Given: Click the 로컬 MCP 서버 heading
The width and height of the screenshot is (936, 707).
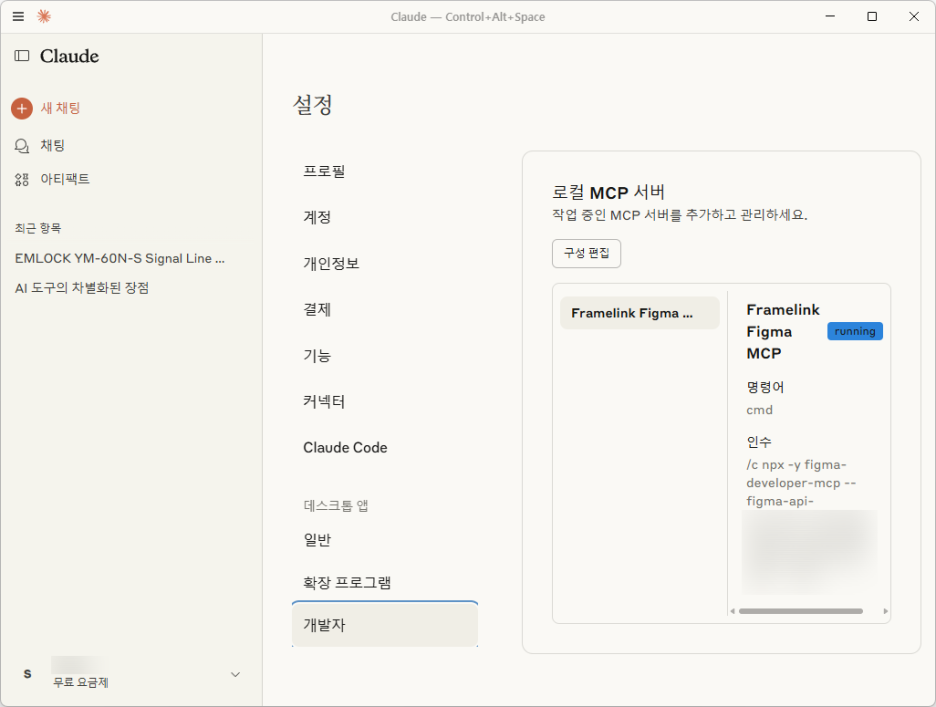Looking at the screenshot, I should [x=608, y=192].
